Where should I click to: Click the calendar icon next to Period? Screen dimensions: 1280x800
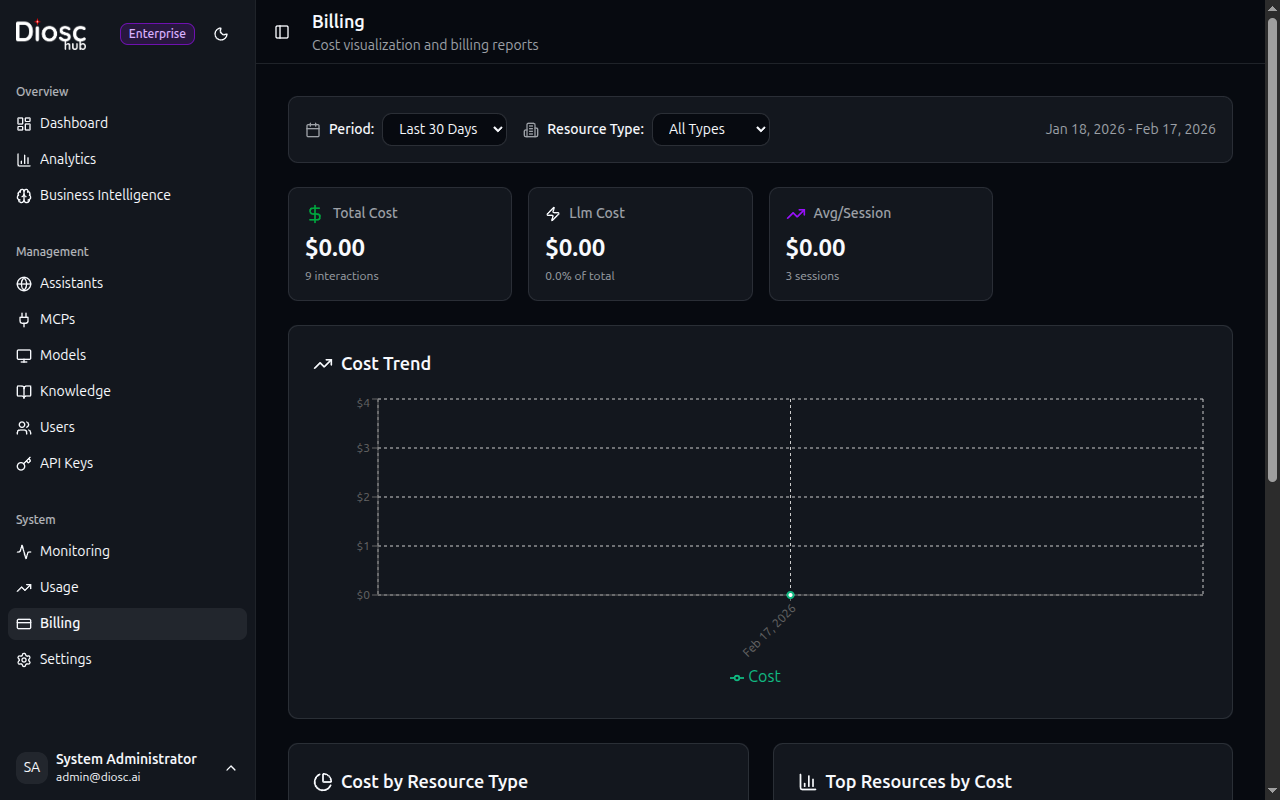point(314,129)
